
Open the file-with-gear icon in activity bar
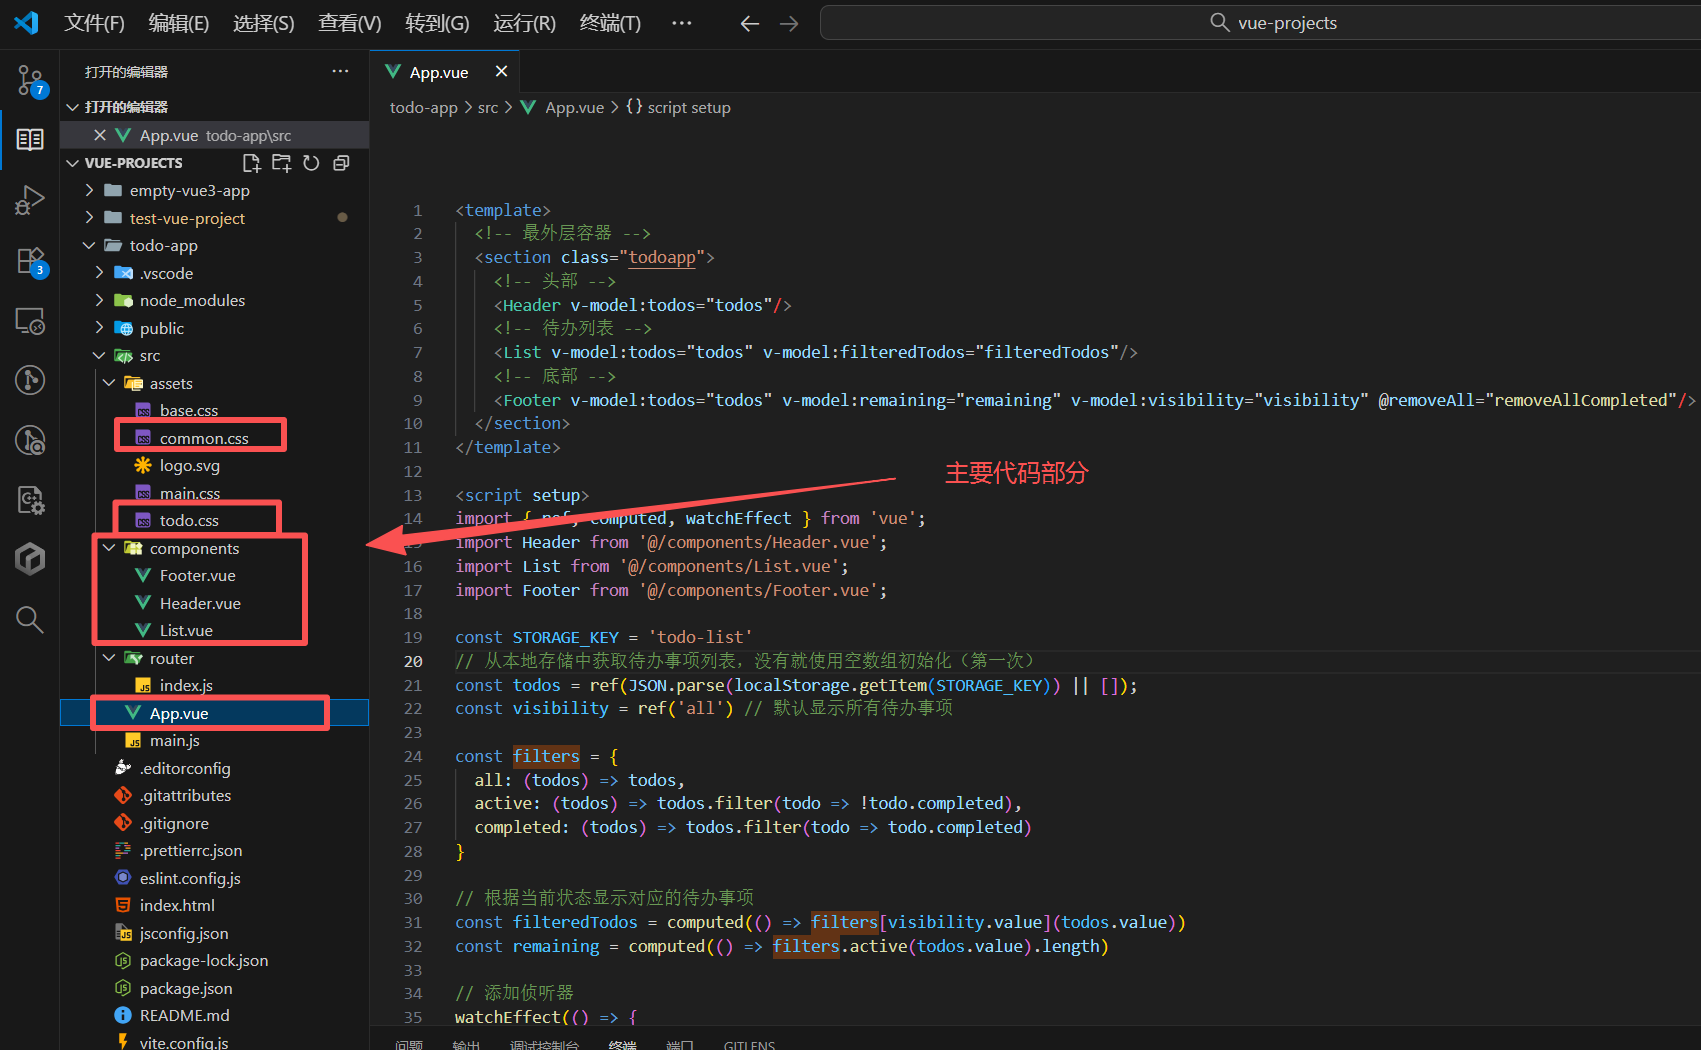(30, 499)
